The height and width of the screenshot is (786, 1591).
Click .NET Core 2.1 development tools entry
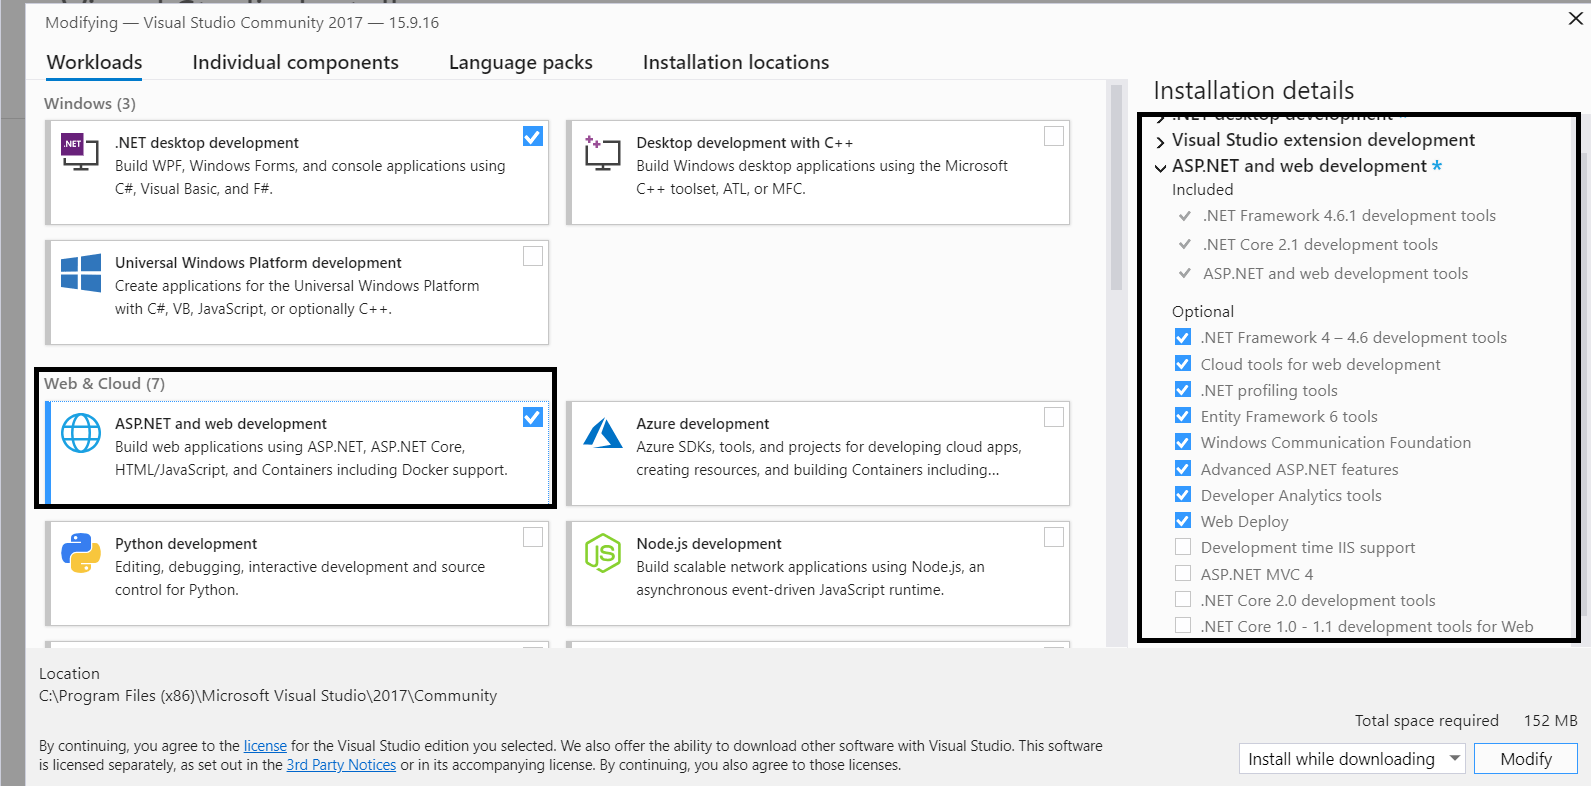[x=1320, y=245]
